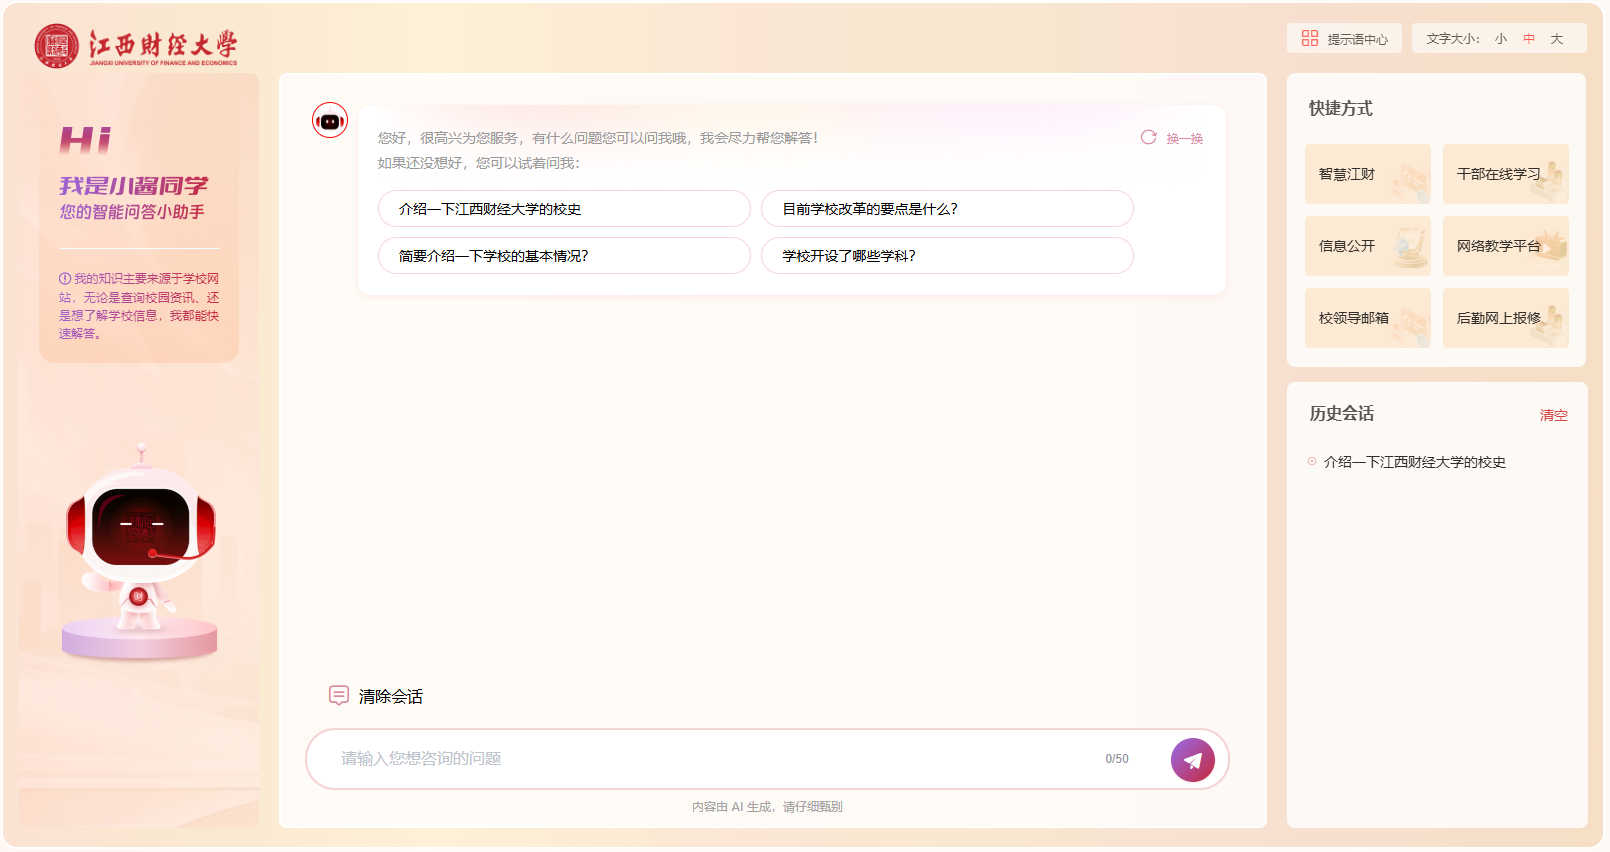Image resolution: width=1610 pixels, height=852 pixels.
Task: Open history chat 介绍一下江西财经大学的校史
Action: click(x=1414, y=462)
